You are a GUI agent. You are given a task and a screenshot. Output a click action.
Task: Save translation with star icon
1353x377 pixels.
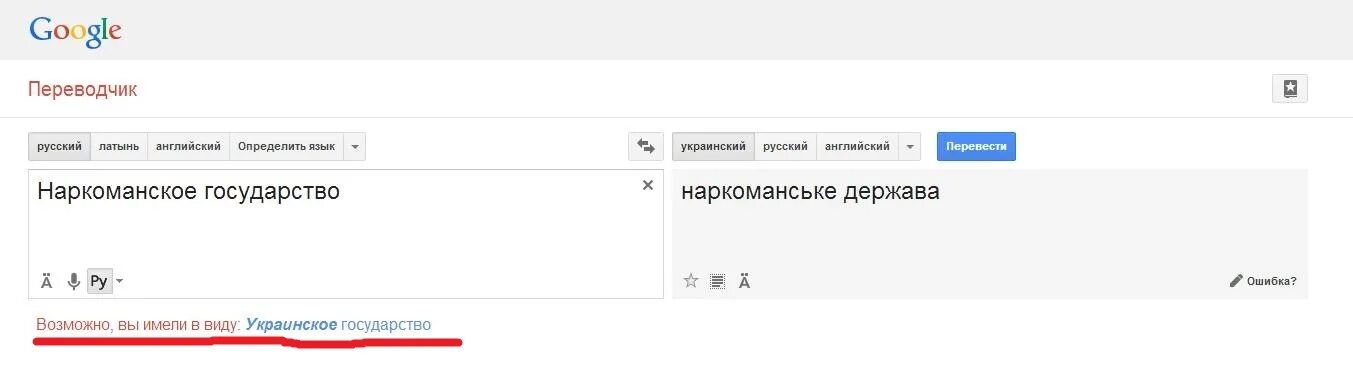click(690, 281)
